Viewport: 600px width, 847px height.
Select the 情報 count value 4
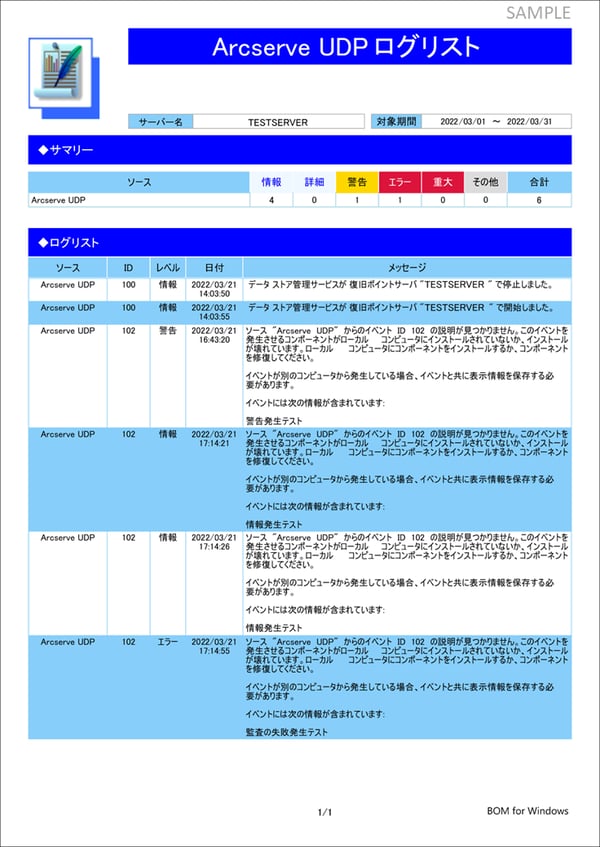pos(271,200)
